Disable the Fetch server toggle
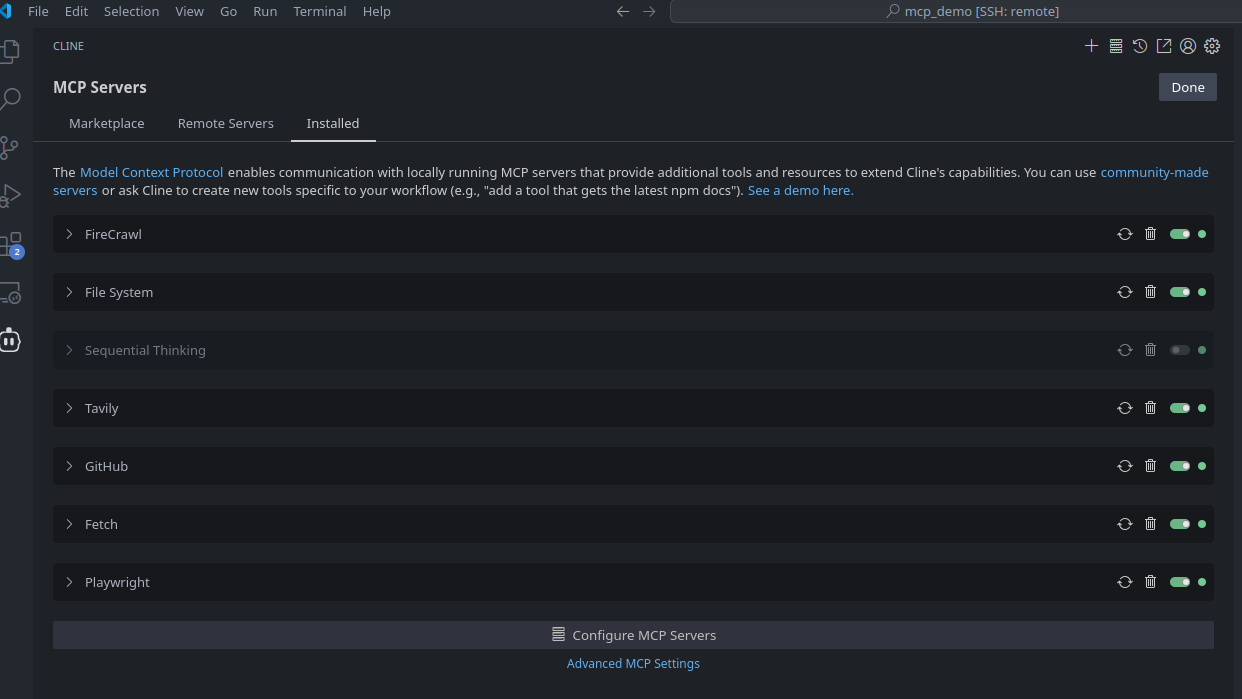The image size is (1242, 699). tap(1180, 524)
